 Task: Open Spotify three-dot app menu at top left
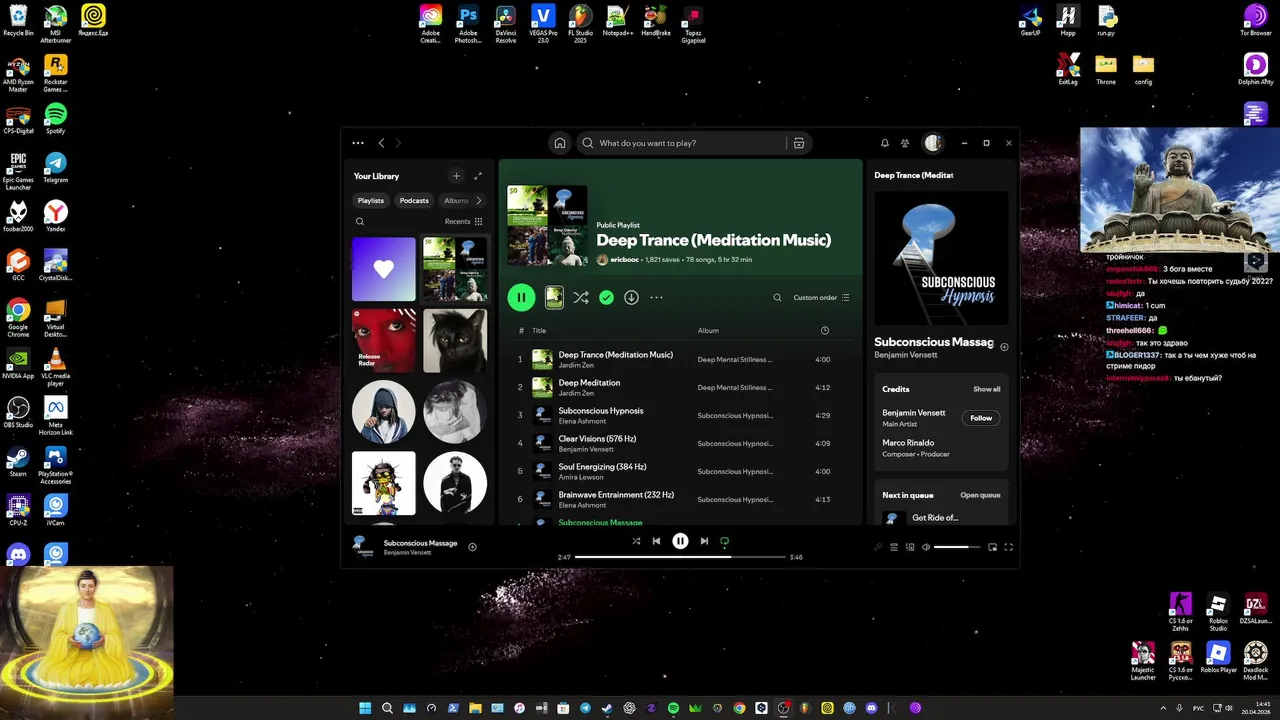pyautogui.click(x=358, y=143)
